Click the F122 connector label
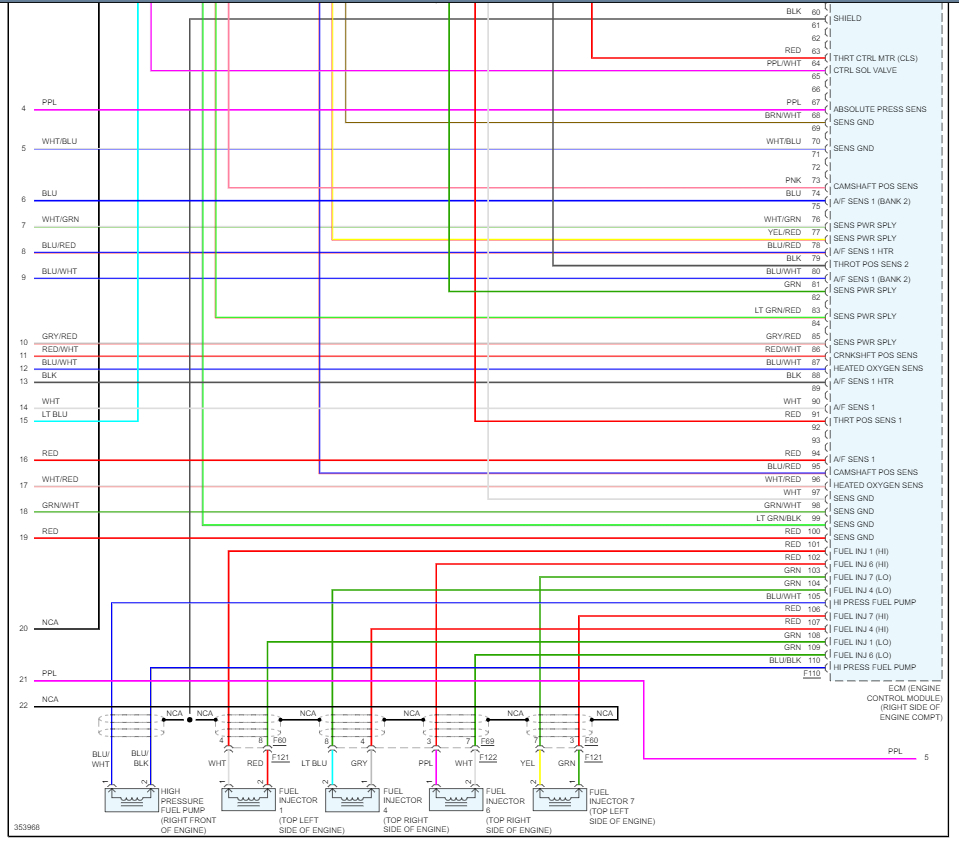The image size is (959, 848). coord(488,757)
